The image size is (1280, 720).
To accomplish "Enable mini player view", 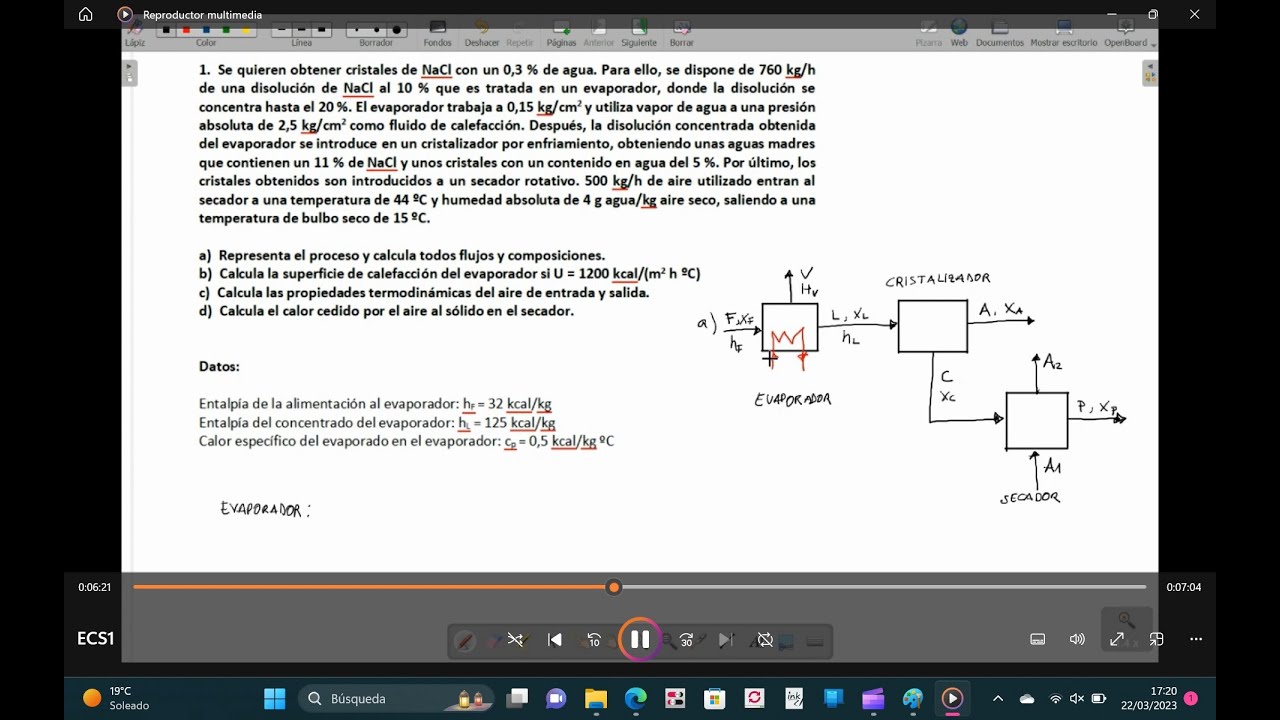I will pos(1156,639).
